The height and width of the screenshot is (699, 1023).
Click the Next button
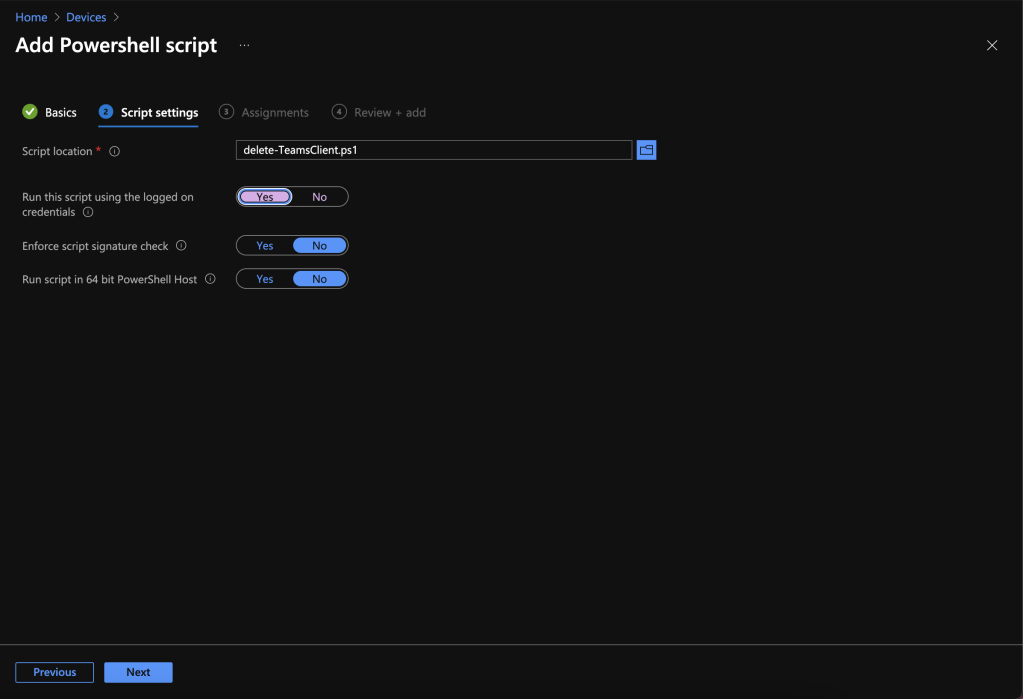[138, 673]
